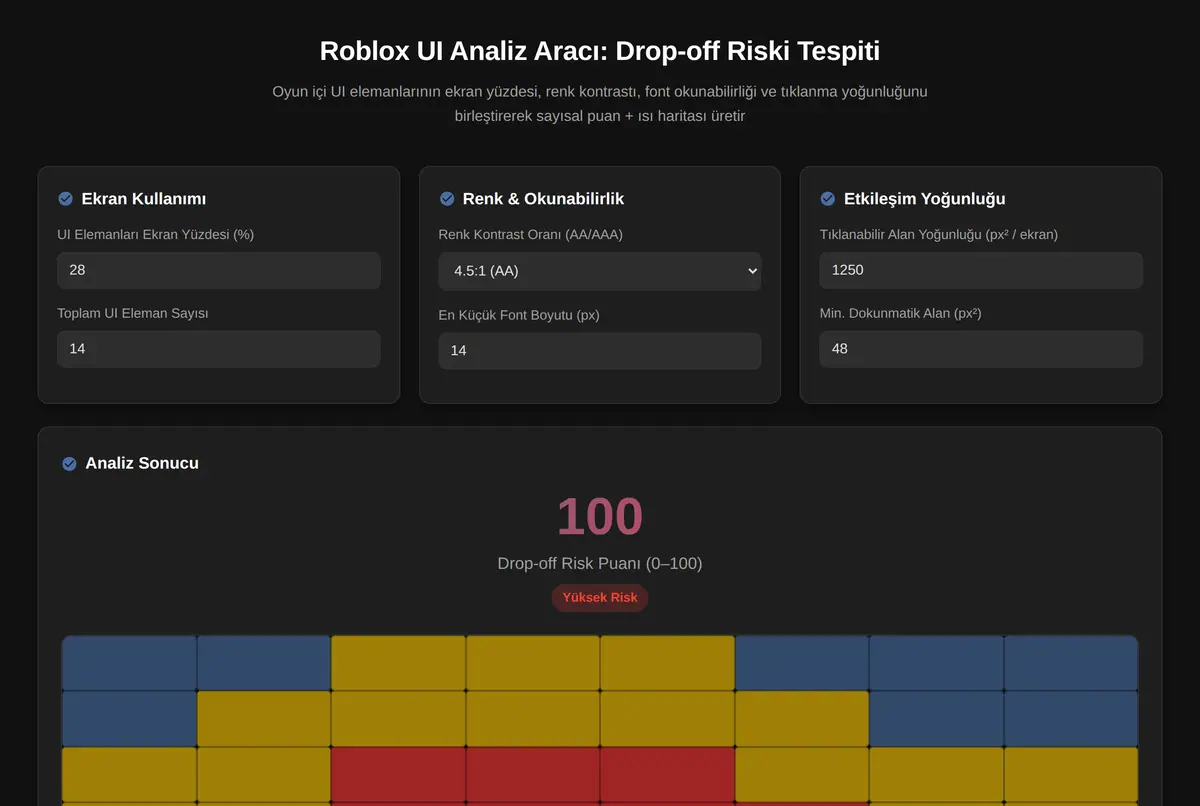Click the check icon beside Analiz Sonucu
The image size is (1200, 806).
pos(69,464)
